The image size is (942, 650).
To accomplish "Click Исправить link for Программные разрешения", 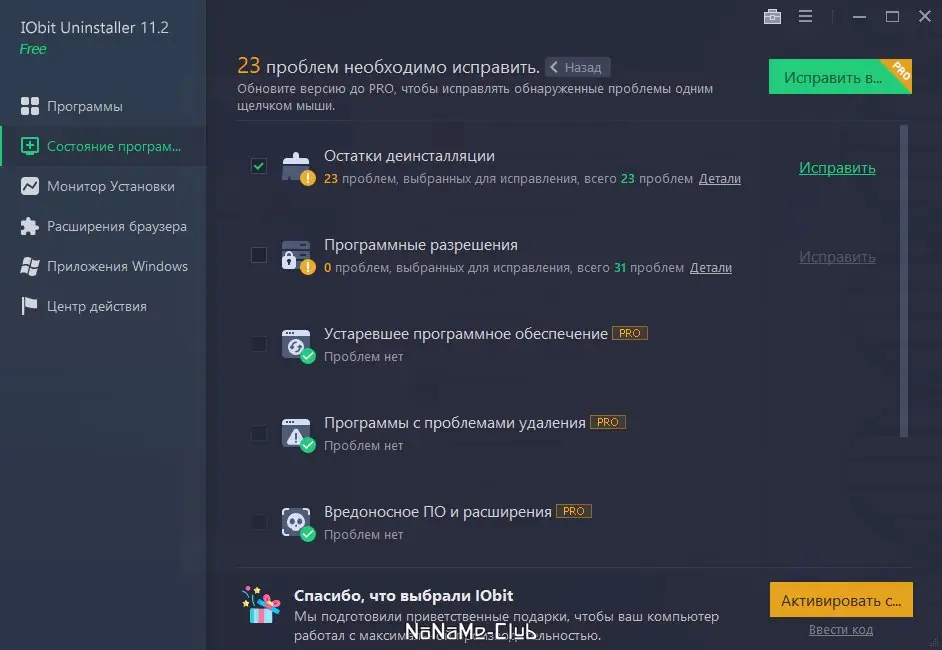I will tap(837, 257).
